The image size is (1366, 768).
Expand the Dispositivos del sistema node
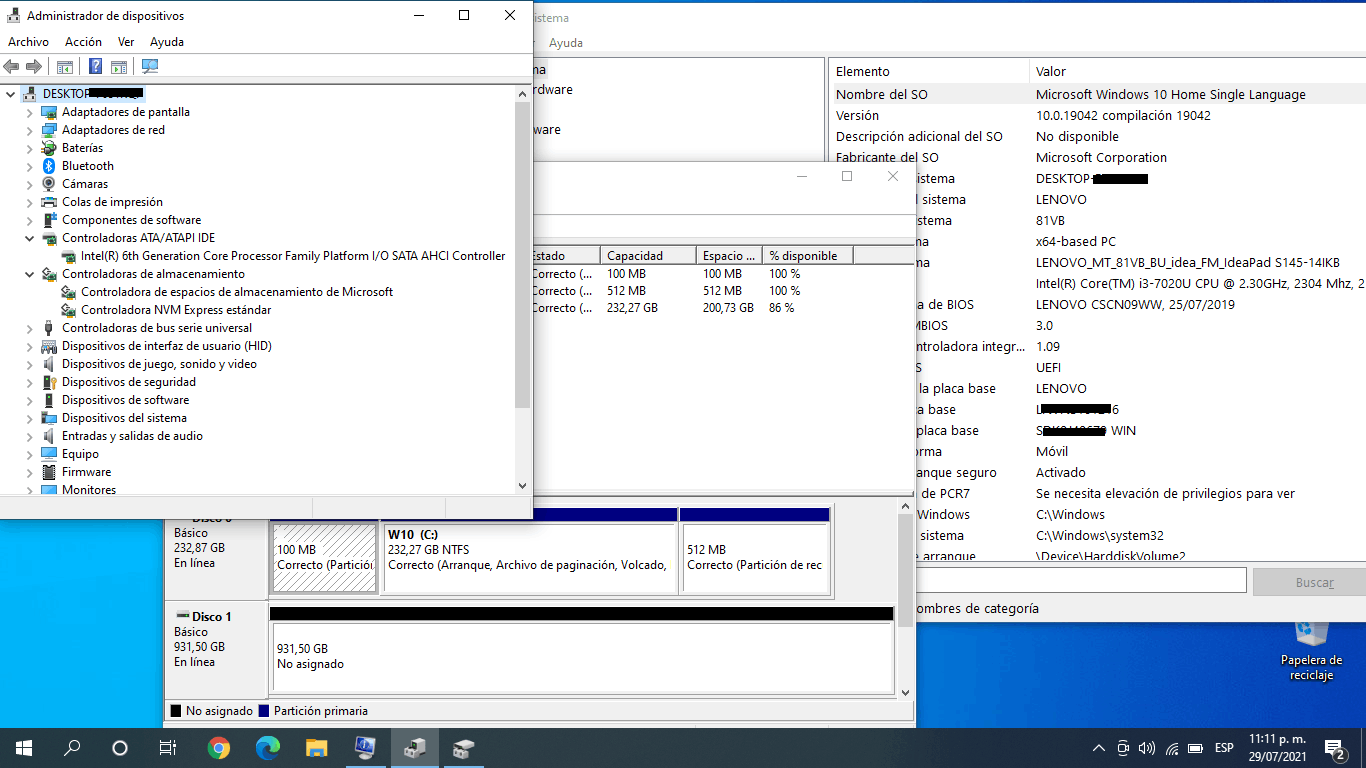[x=29, y=418]
